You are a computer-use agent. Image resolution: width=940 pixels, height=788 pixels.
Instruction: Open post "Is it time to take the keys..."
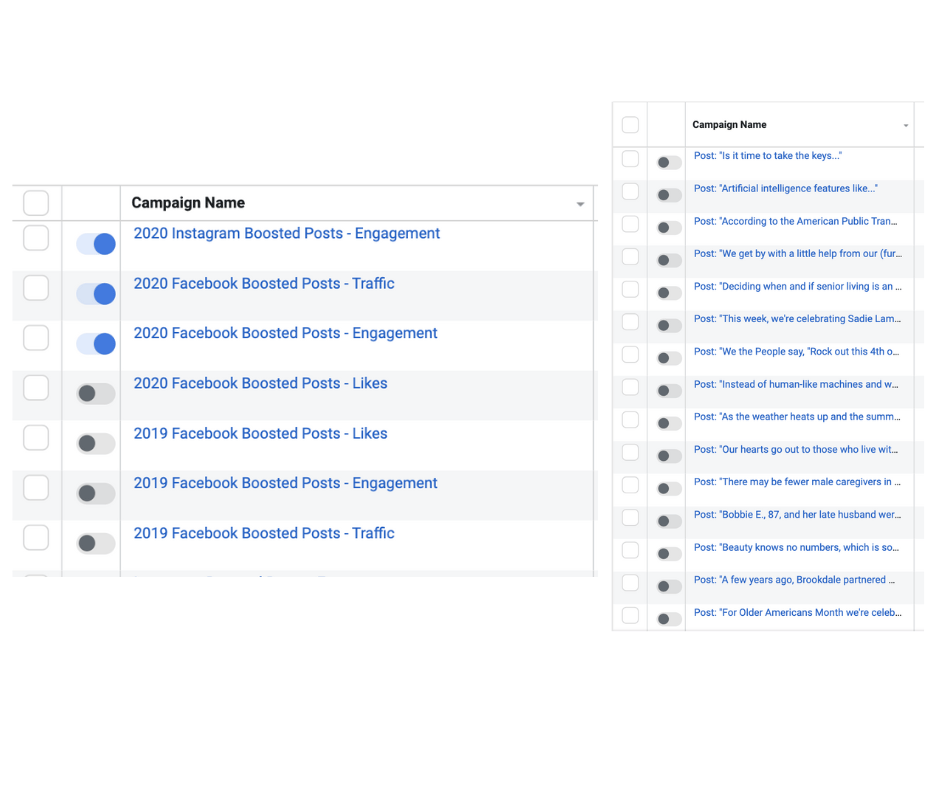767,156
